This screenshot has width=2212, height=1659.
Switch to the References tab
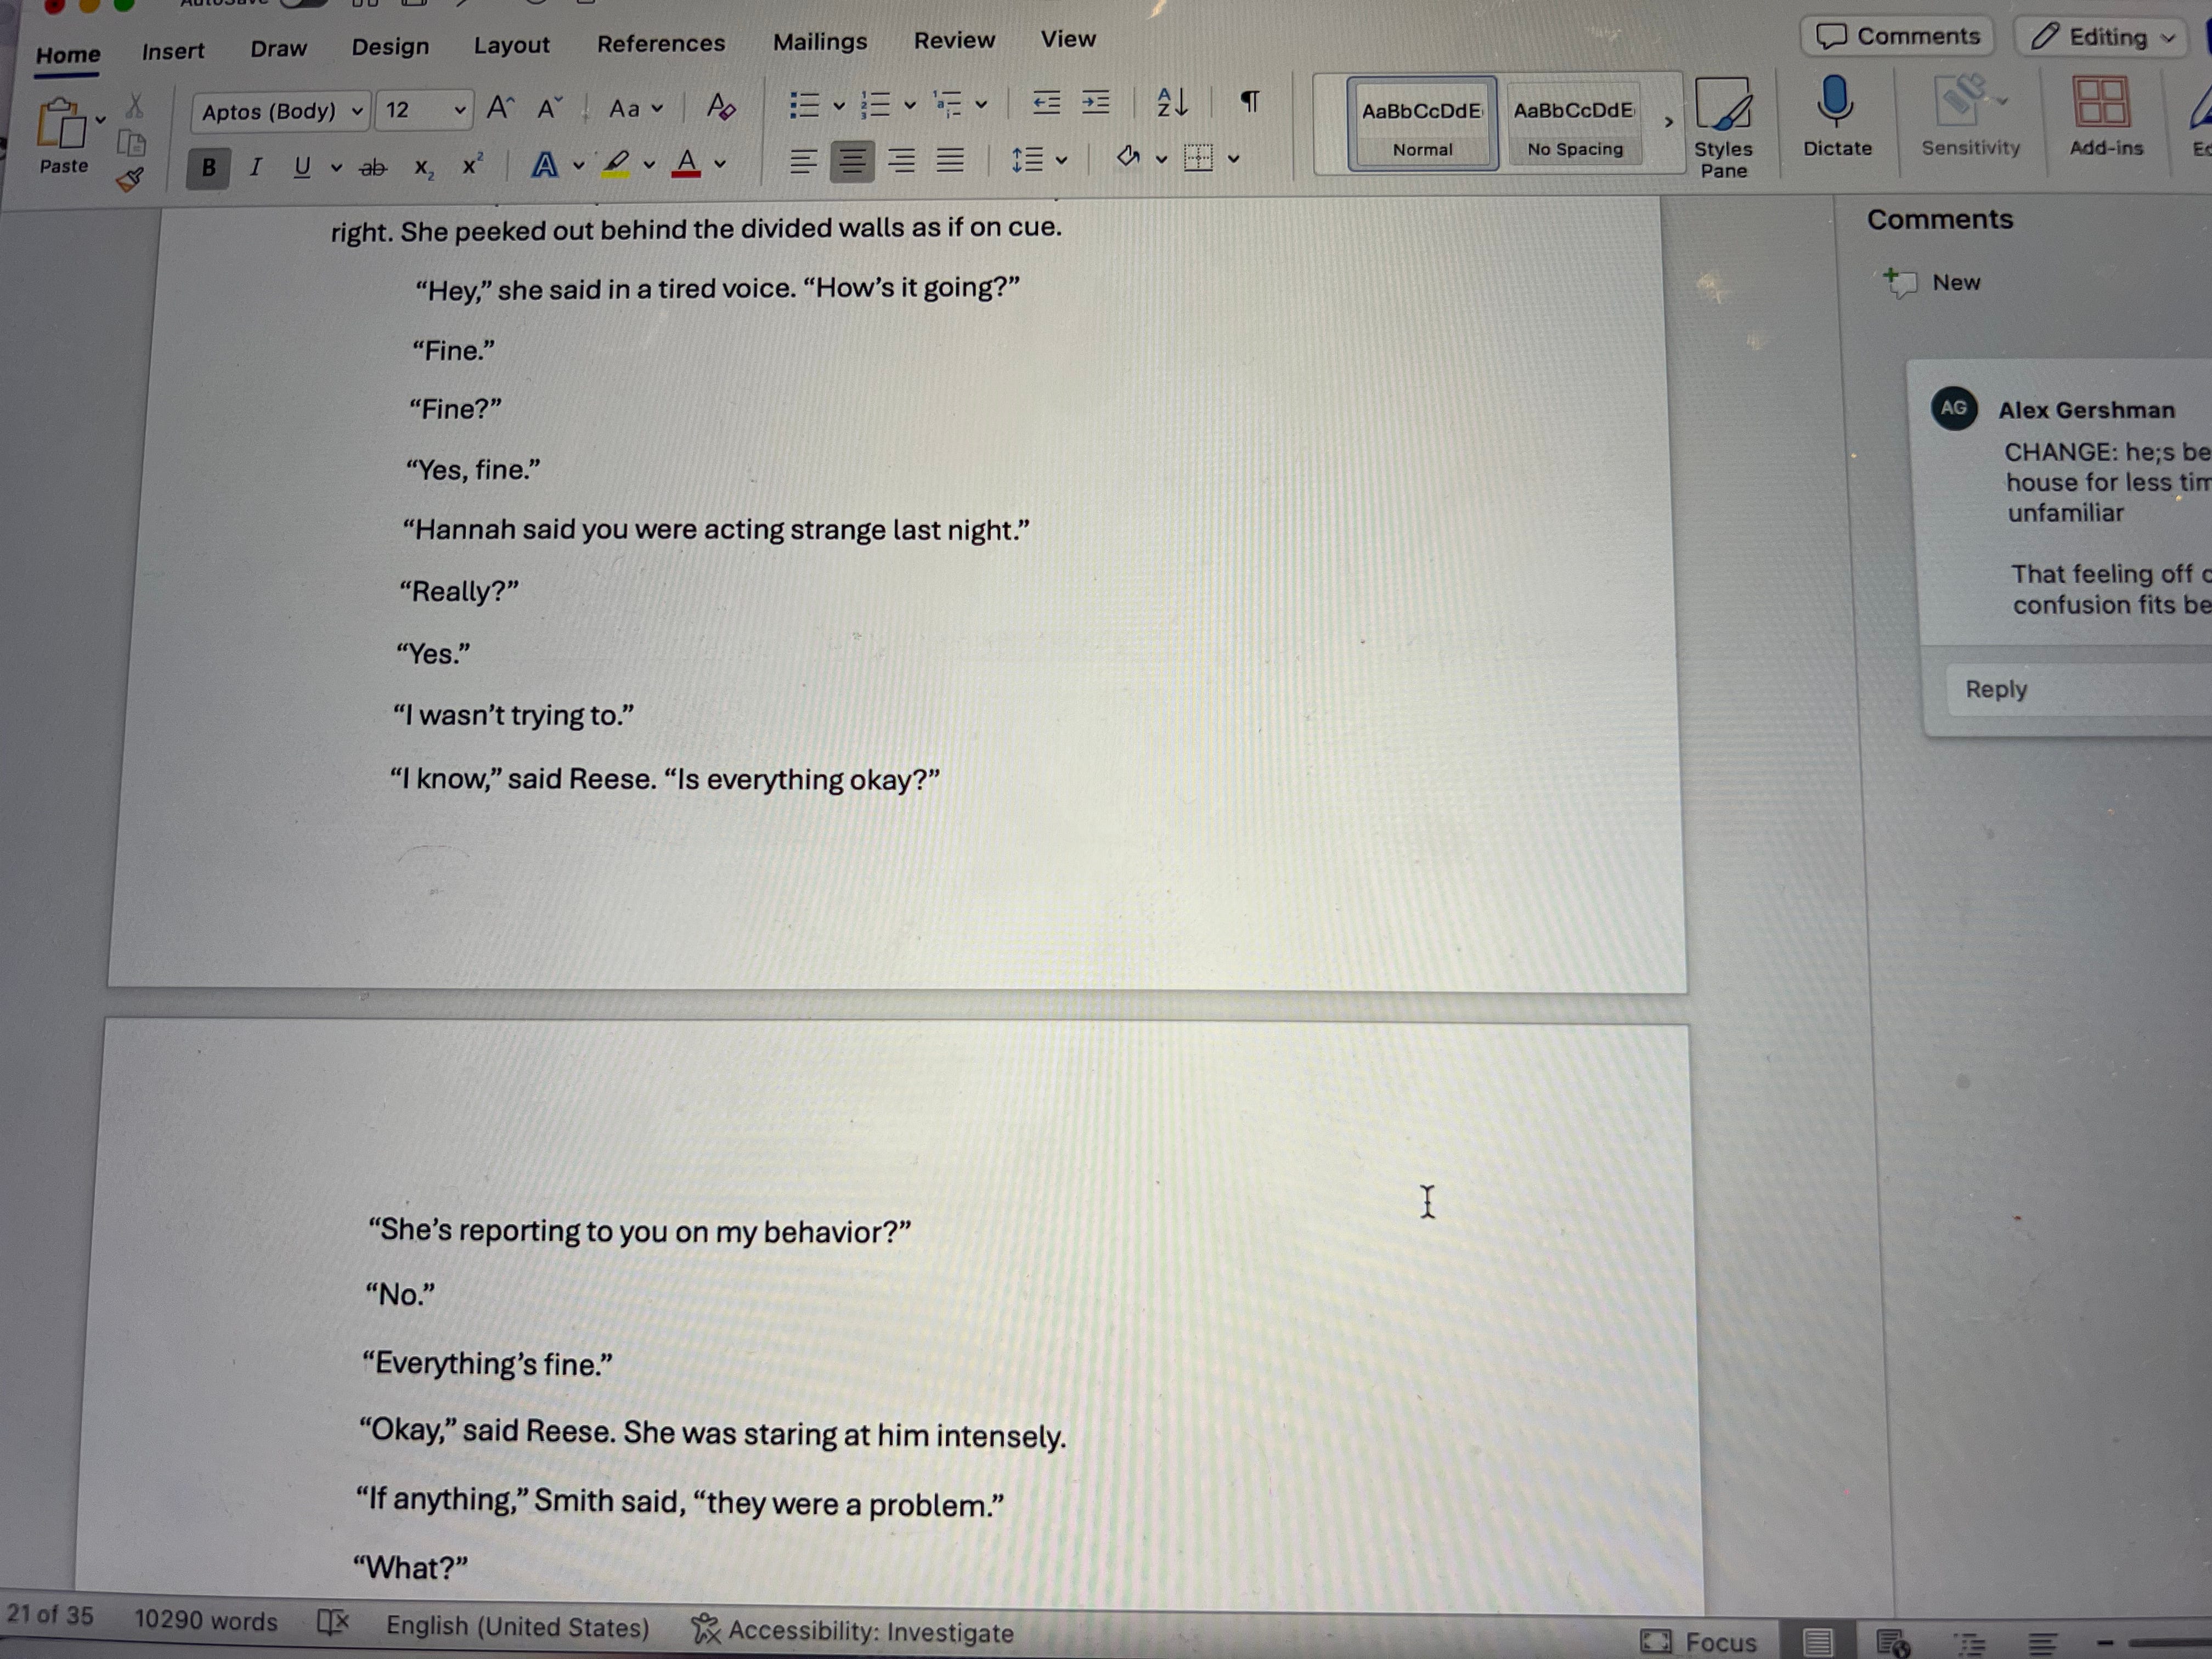coord(660,44)
